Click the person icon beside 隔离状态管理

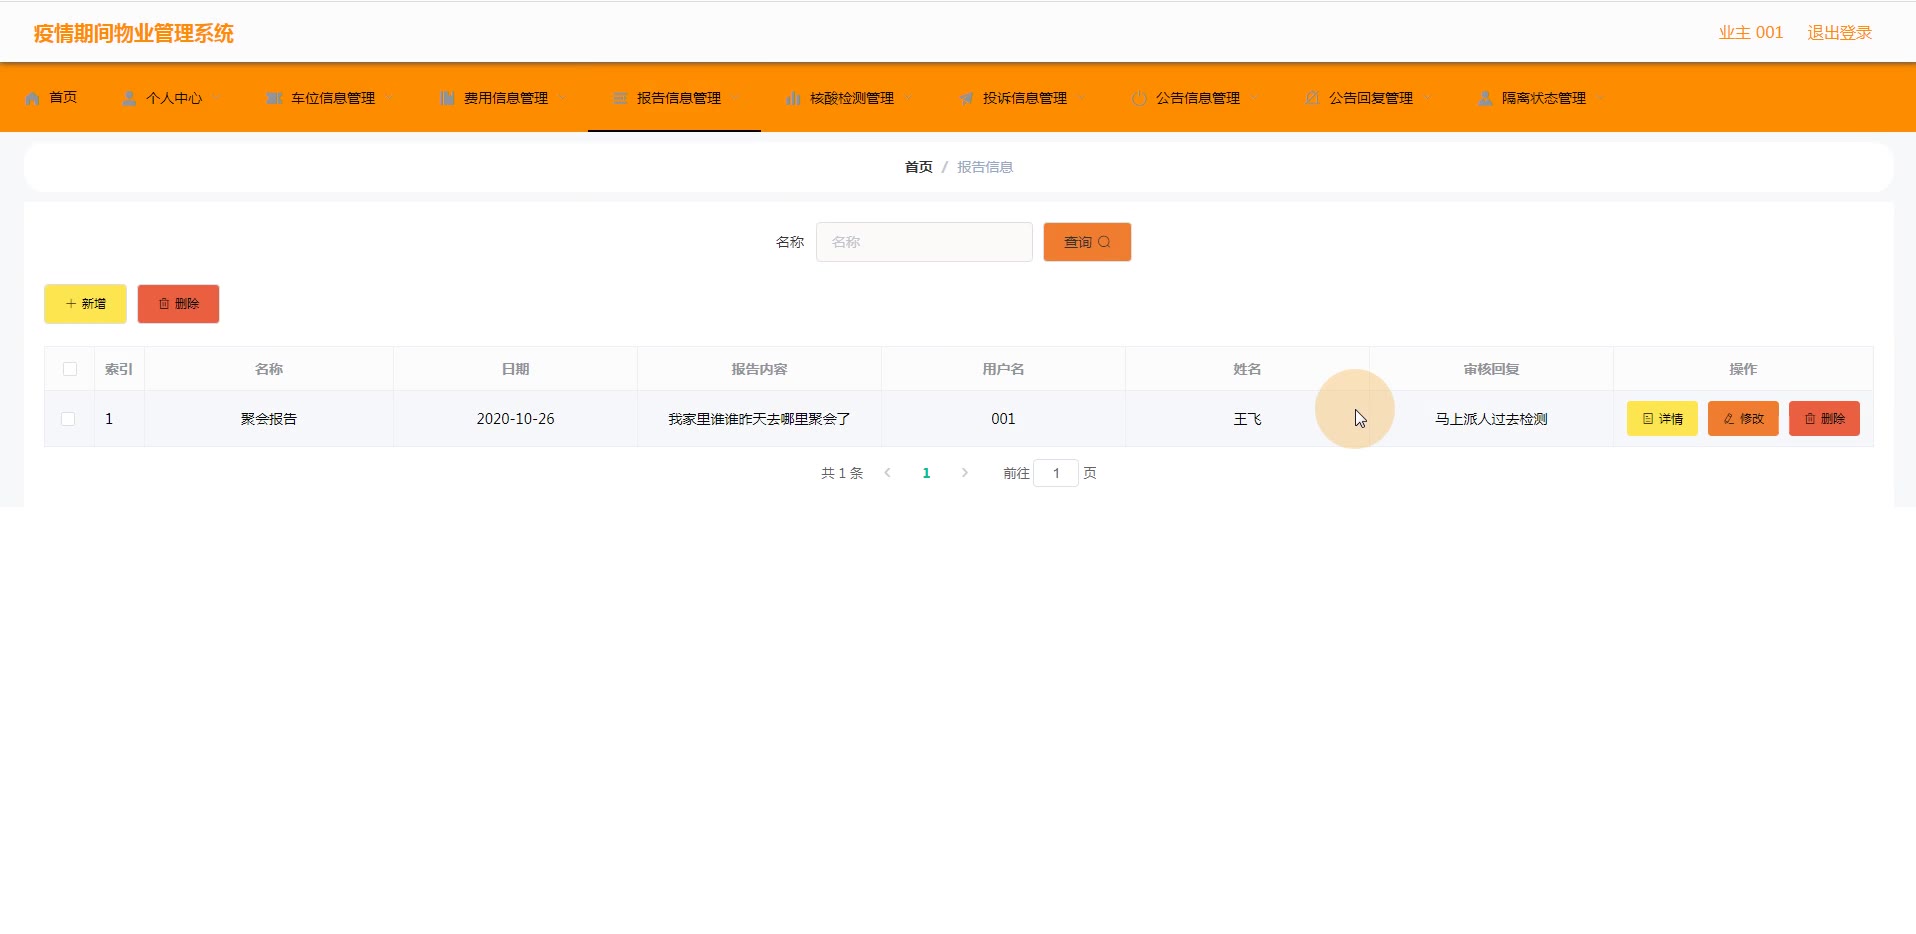tap(1485, 98)
